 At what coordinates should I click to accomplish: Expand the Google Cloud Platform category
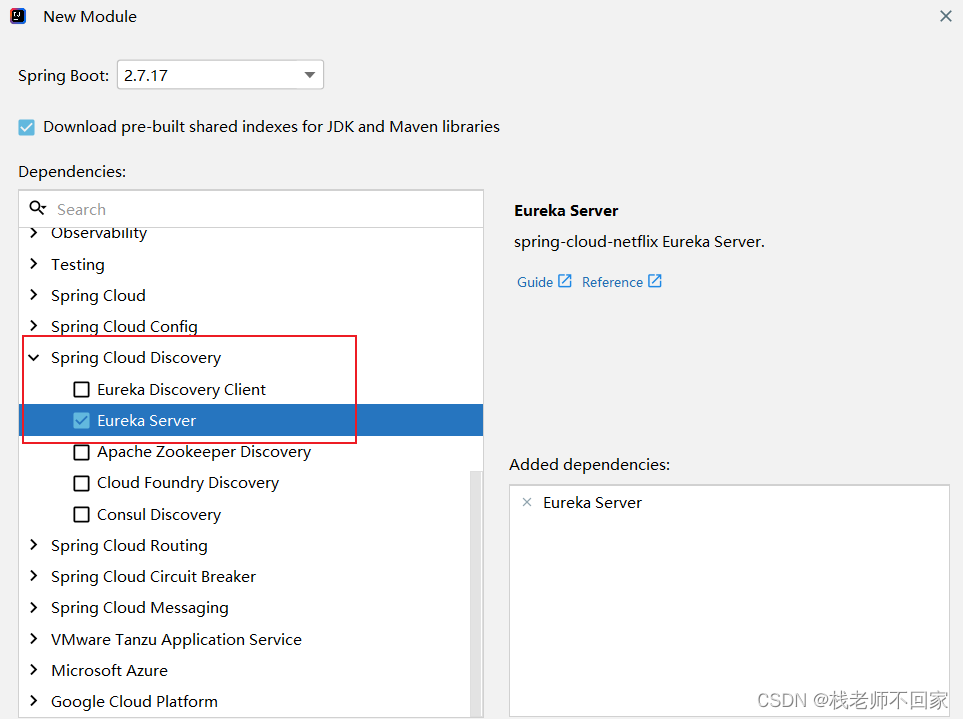[34, 701]
